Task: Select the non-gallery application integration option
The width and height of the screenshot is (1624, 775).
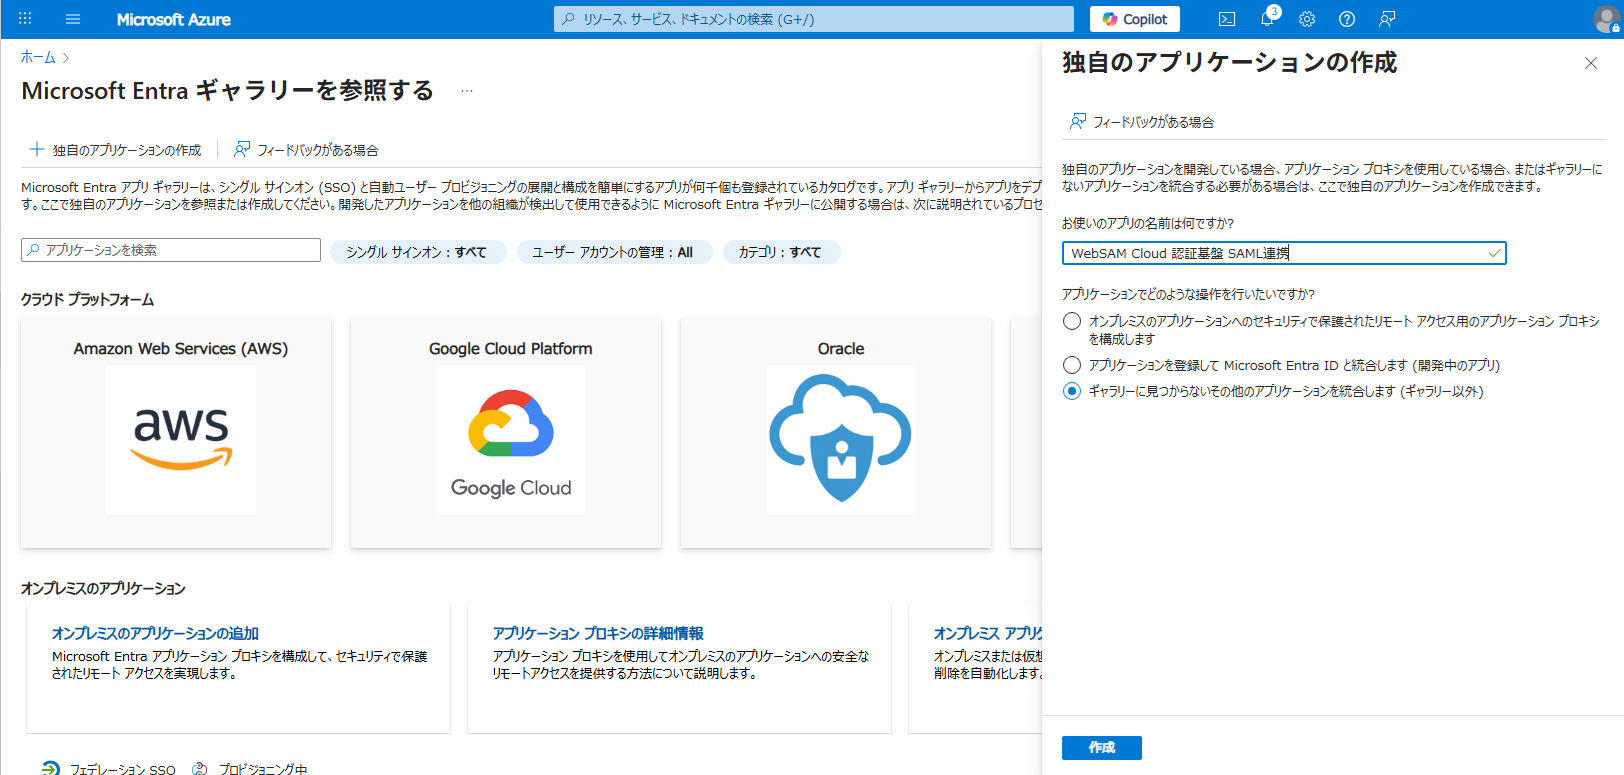Action: point(1072,391)
